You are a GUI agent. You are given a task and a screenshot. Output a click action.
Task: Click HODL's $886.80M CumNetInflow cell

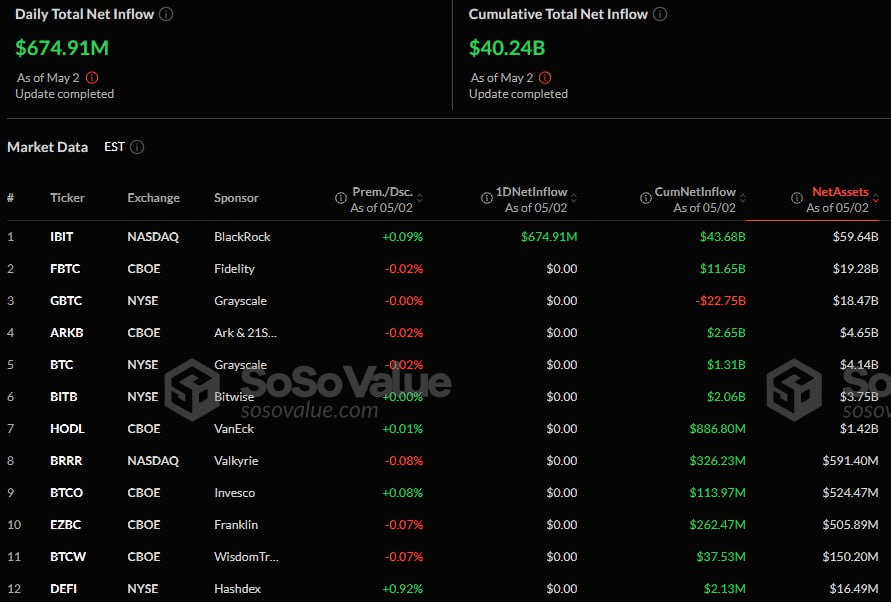coord(717,429)
